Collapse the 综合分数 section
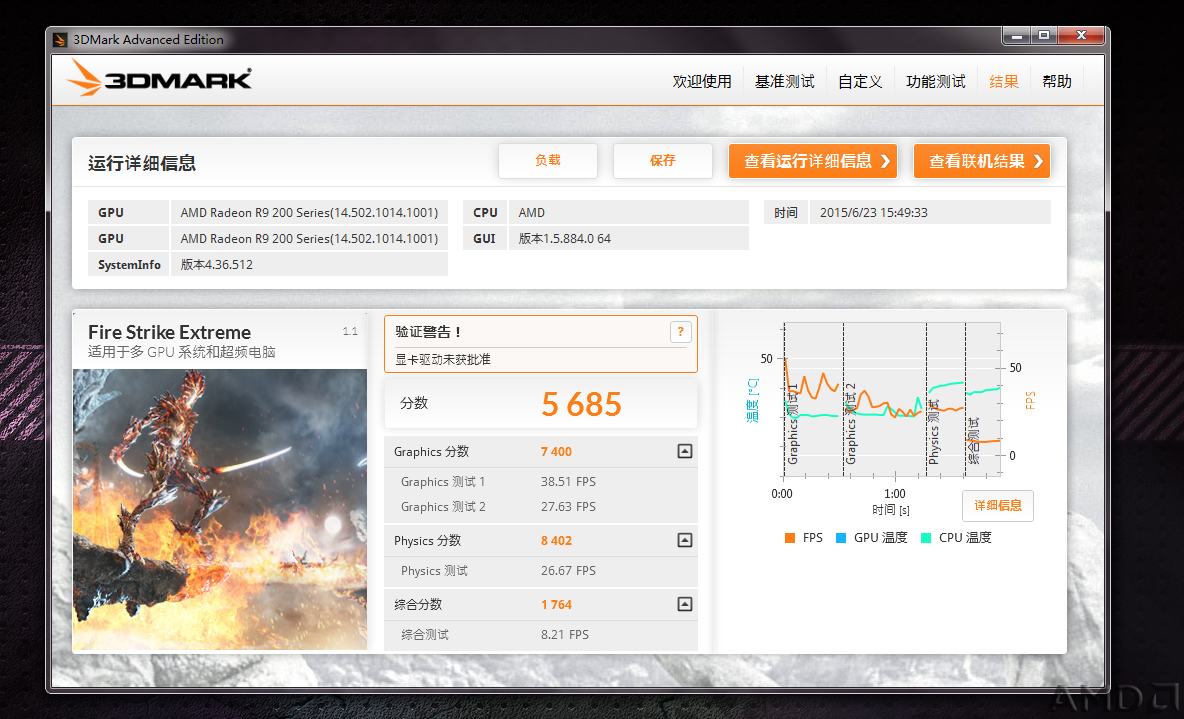Screen dimensions: 1184x719 [x=685, y=604]
